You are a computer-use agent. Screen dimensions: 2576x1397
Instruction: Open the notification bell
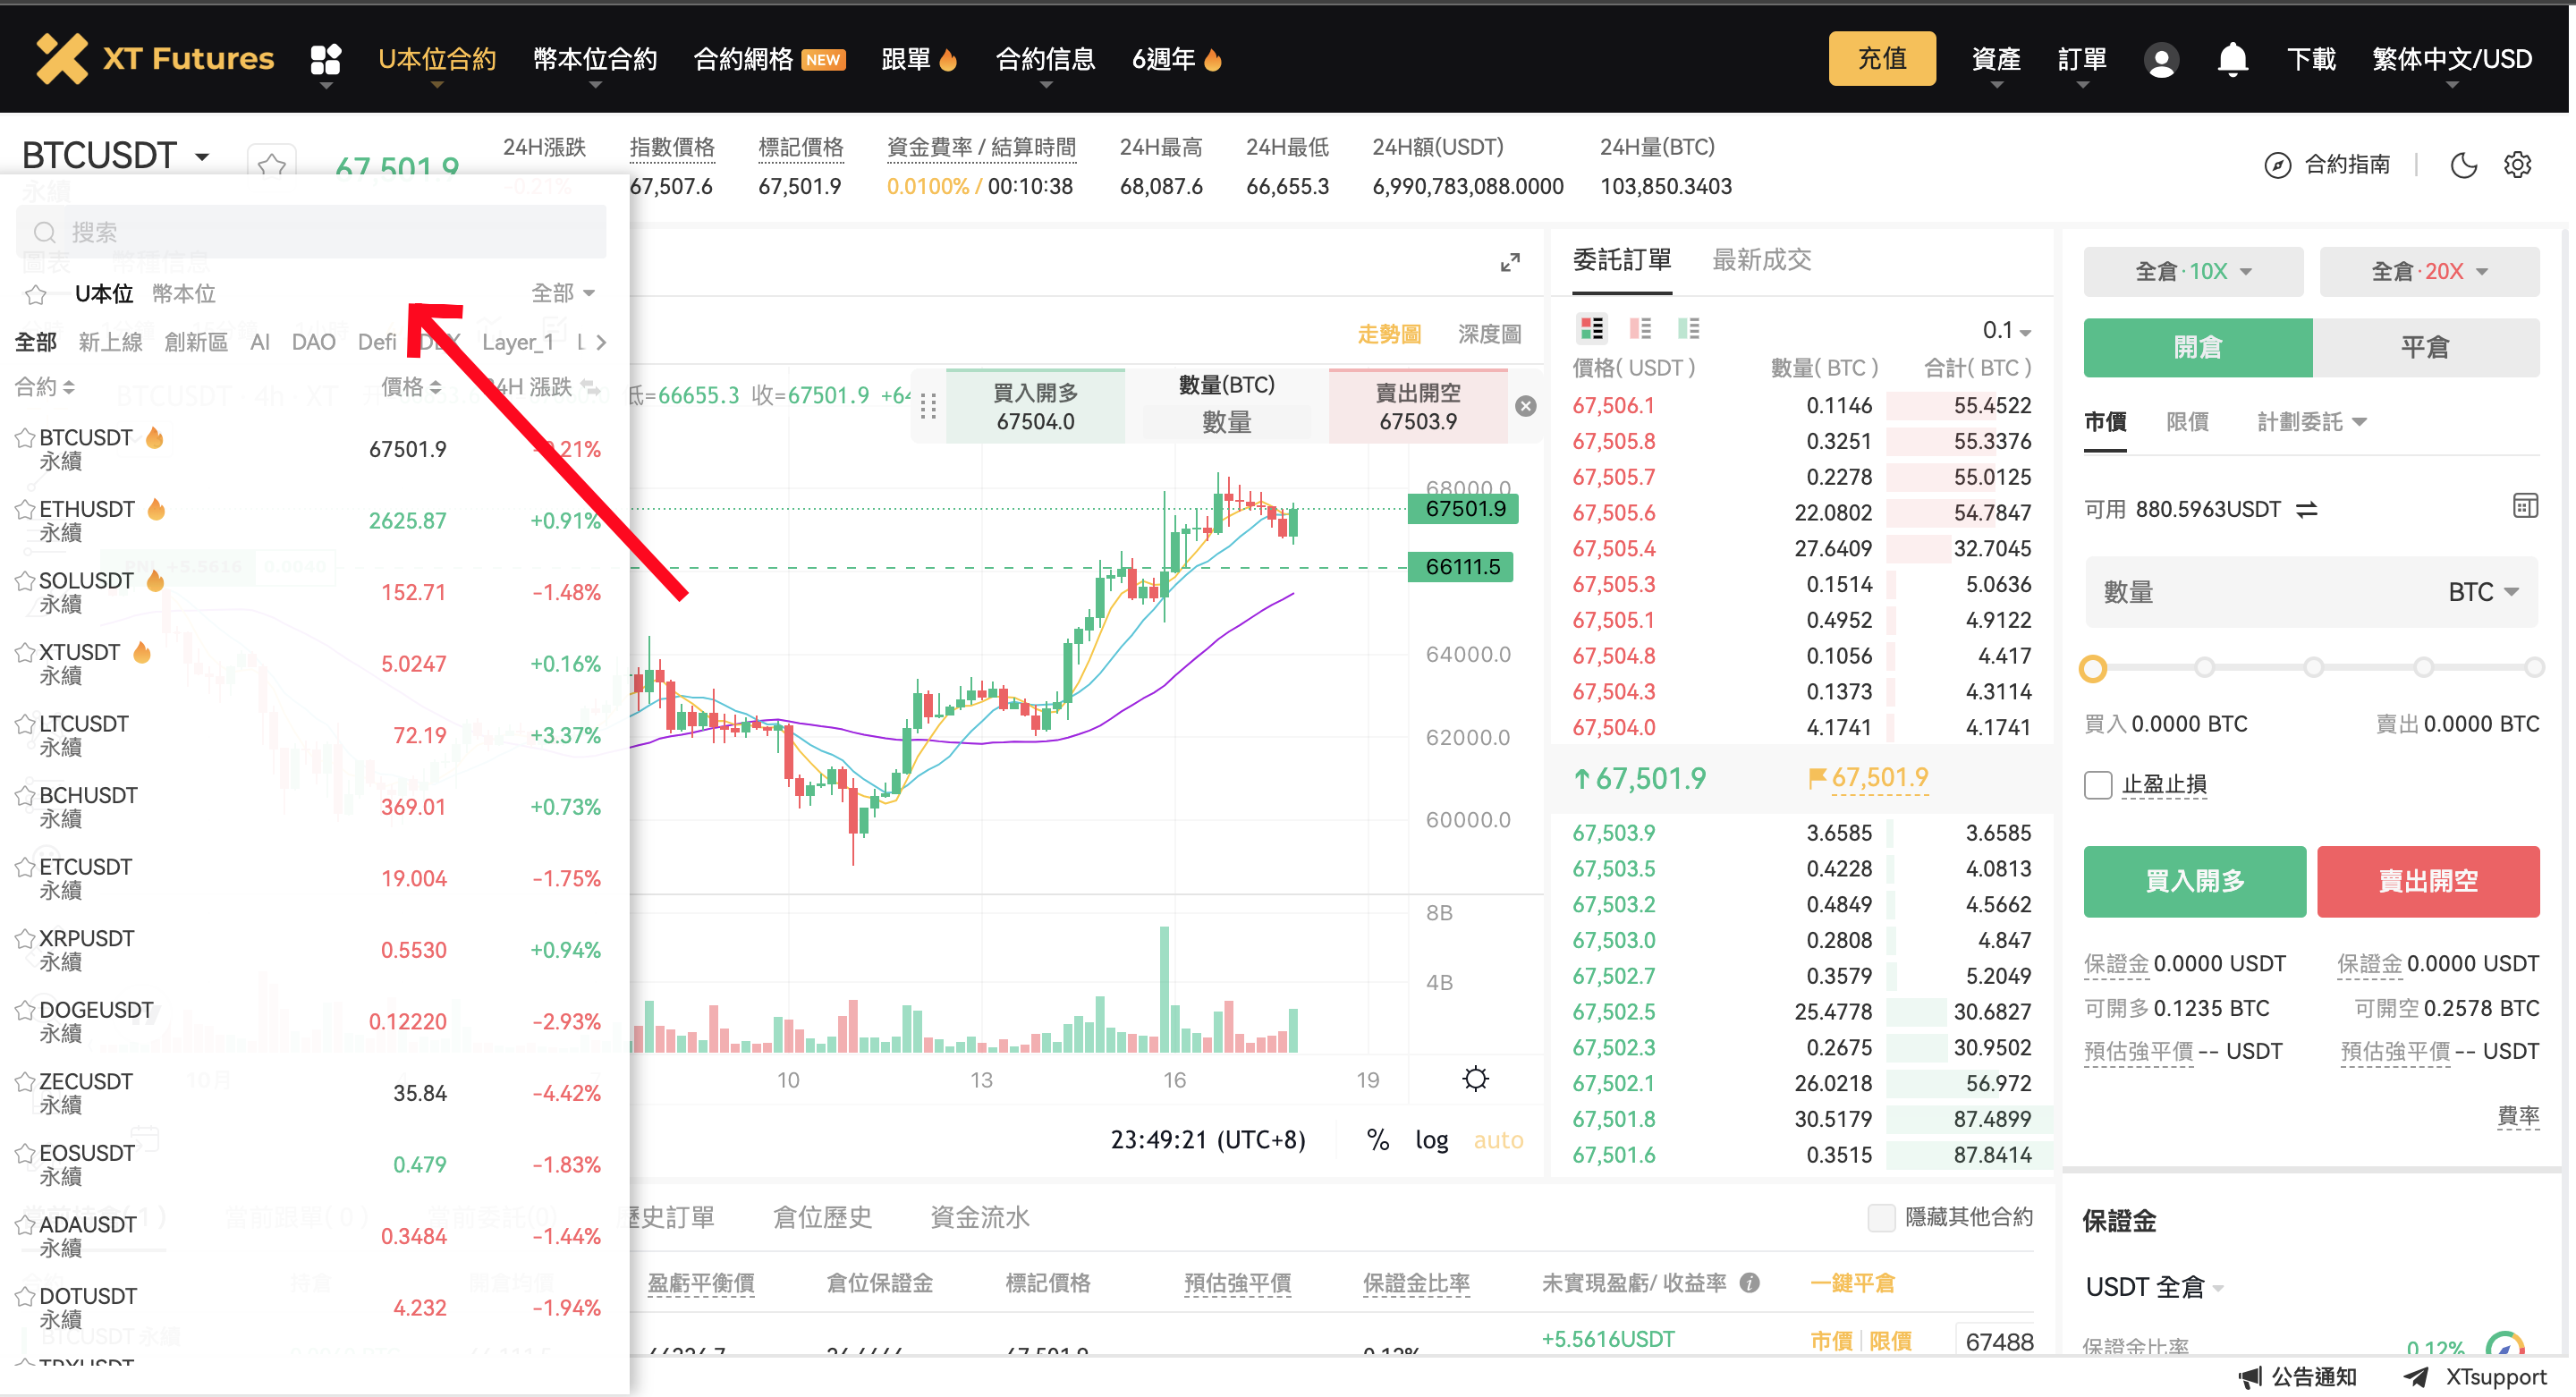pos(2232,60)
